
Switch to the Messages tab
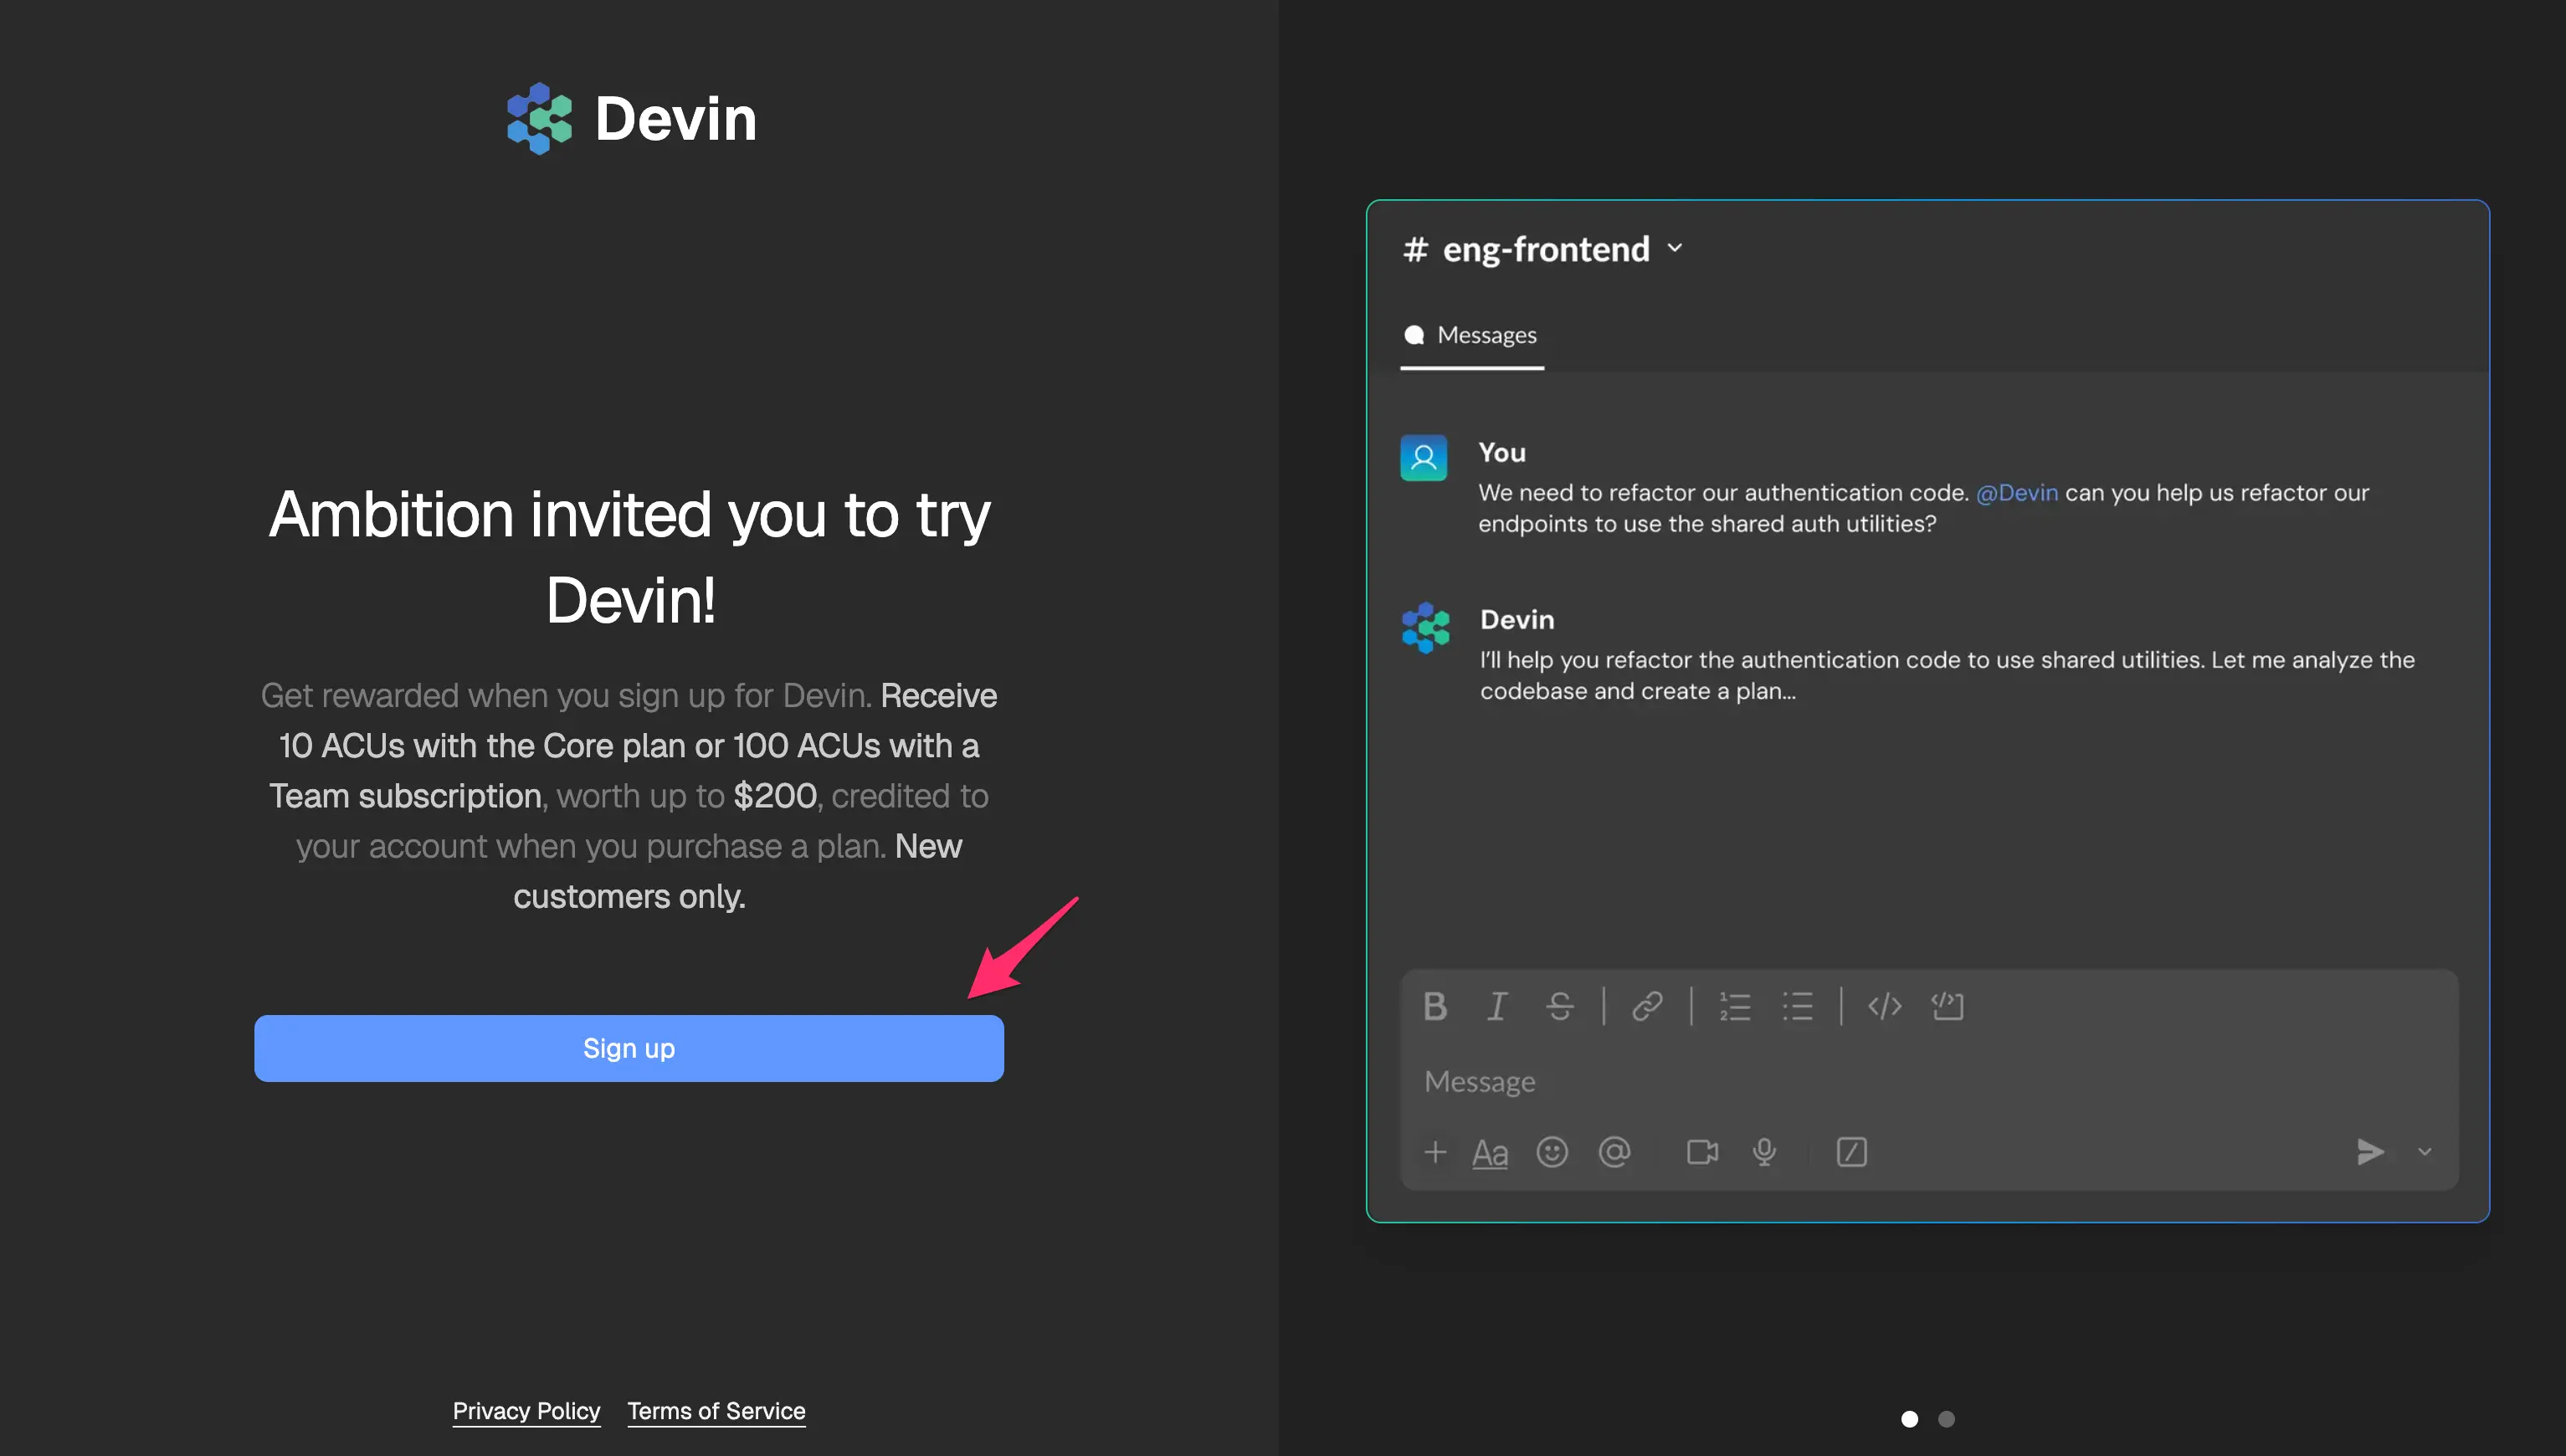click(x=1472, y=335)
